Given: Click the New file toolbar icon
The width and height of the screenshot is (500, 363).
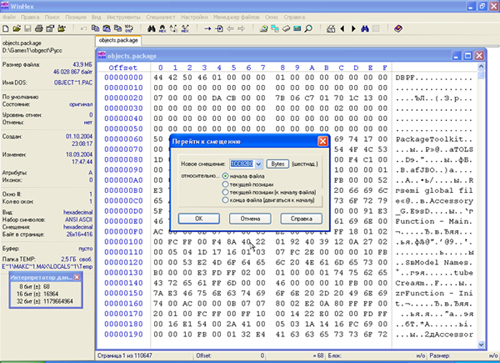Looking at the screenshot, I should click(6, 29).
